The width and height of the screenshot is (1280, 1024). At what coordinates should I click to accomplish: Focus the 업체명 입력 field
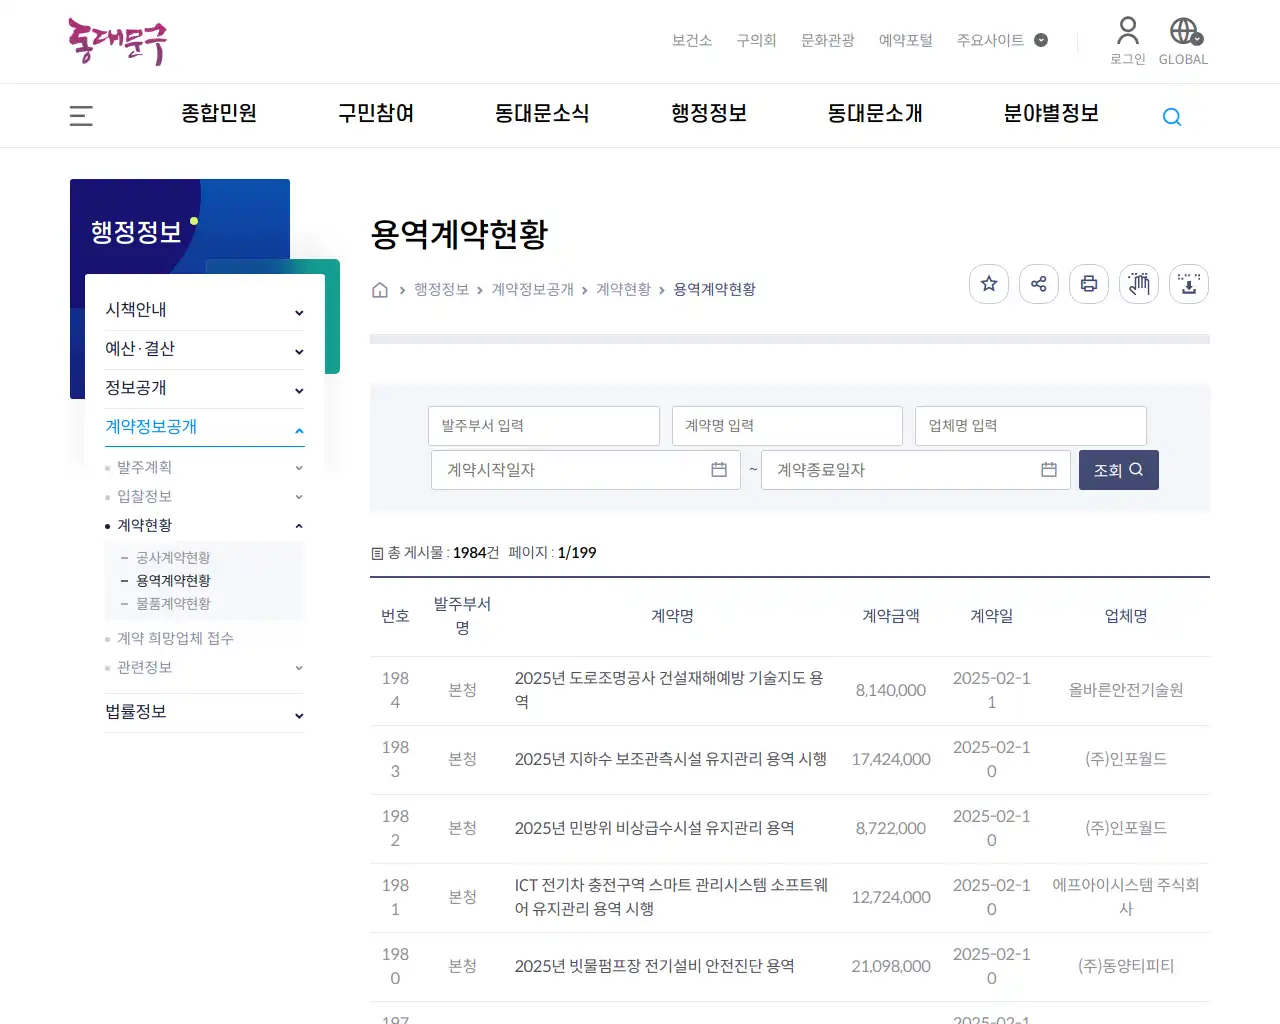tap(1031, 426)
